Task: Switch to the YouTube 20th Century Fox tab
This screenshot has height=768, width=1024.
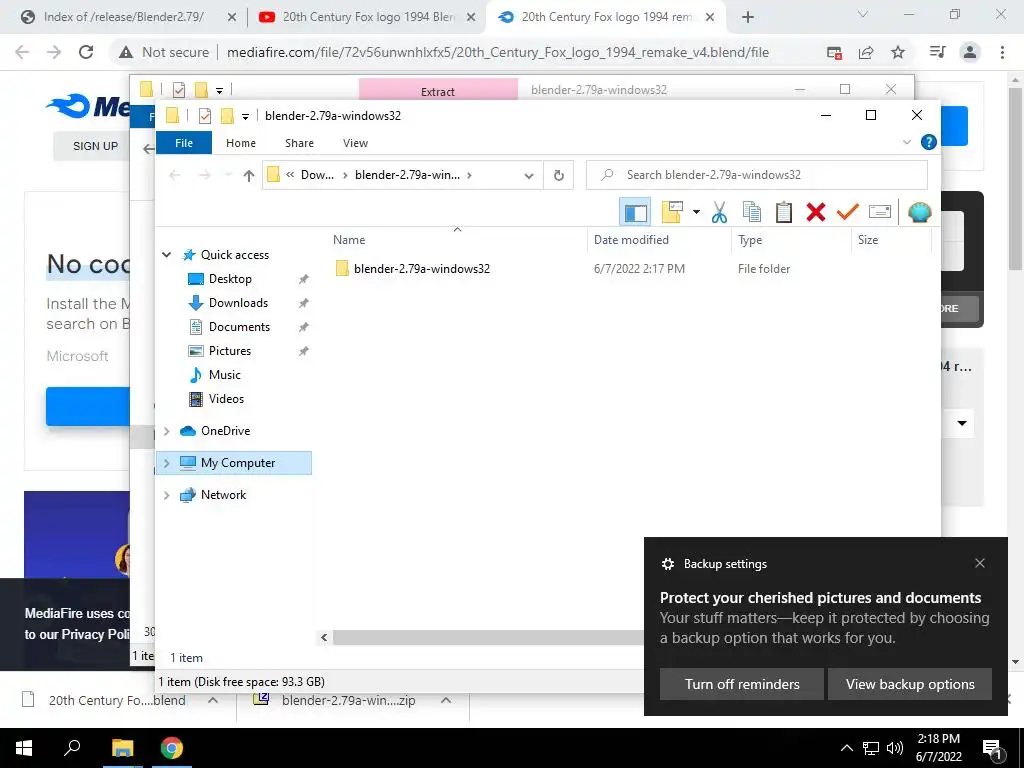Action: pos(367,17)
